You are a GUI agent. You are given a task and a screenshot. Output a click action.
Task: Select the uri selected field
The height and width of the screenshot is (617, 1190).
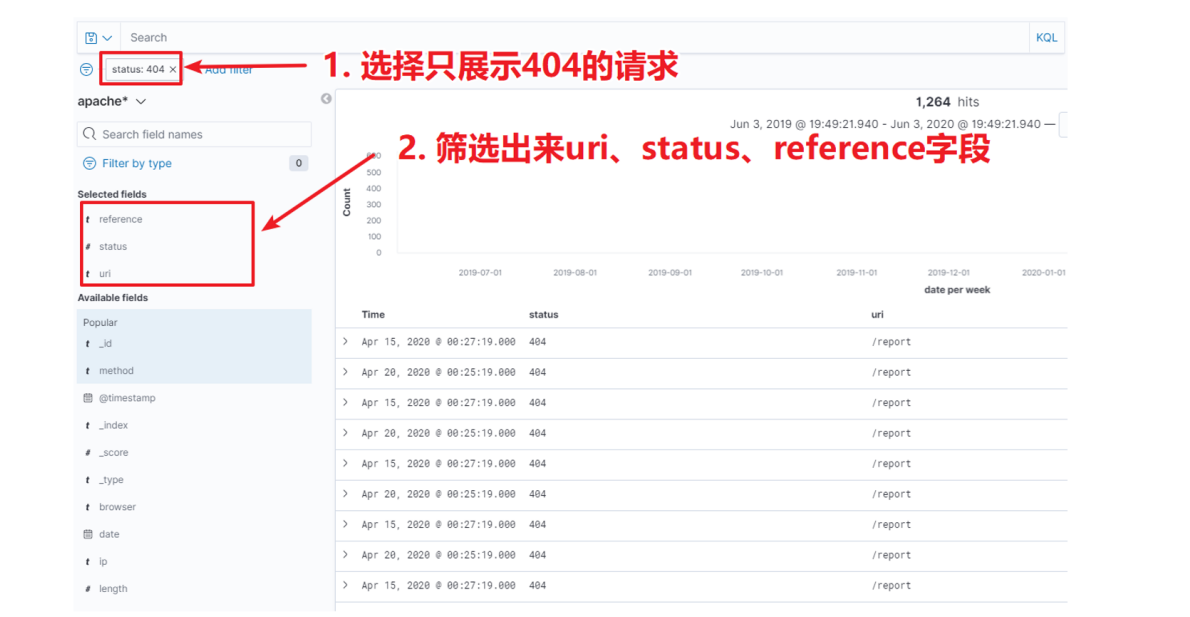(x=105, y=274)
